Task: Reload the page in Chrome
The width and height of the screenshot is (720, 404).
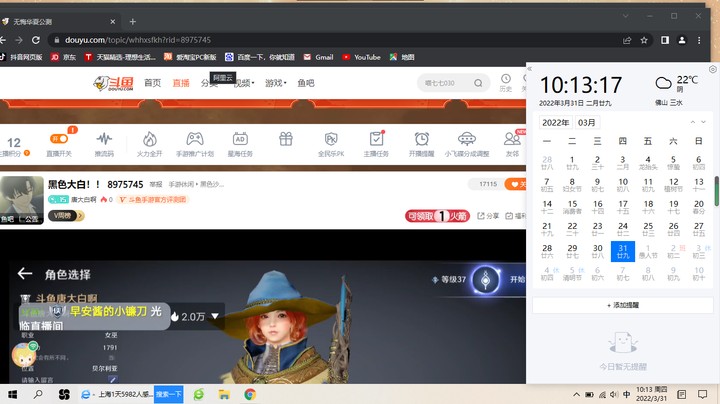Action: click(x=35, y=40)
